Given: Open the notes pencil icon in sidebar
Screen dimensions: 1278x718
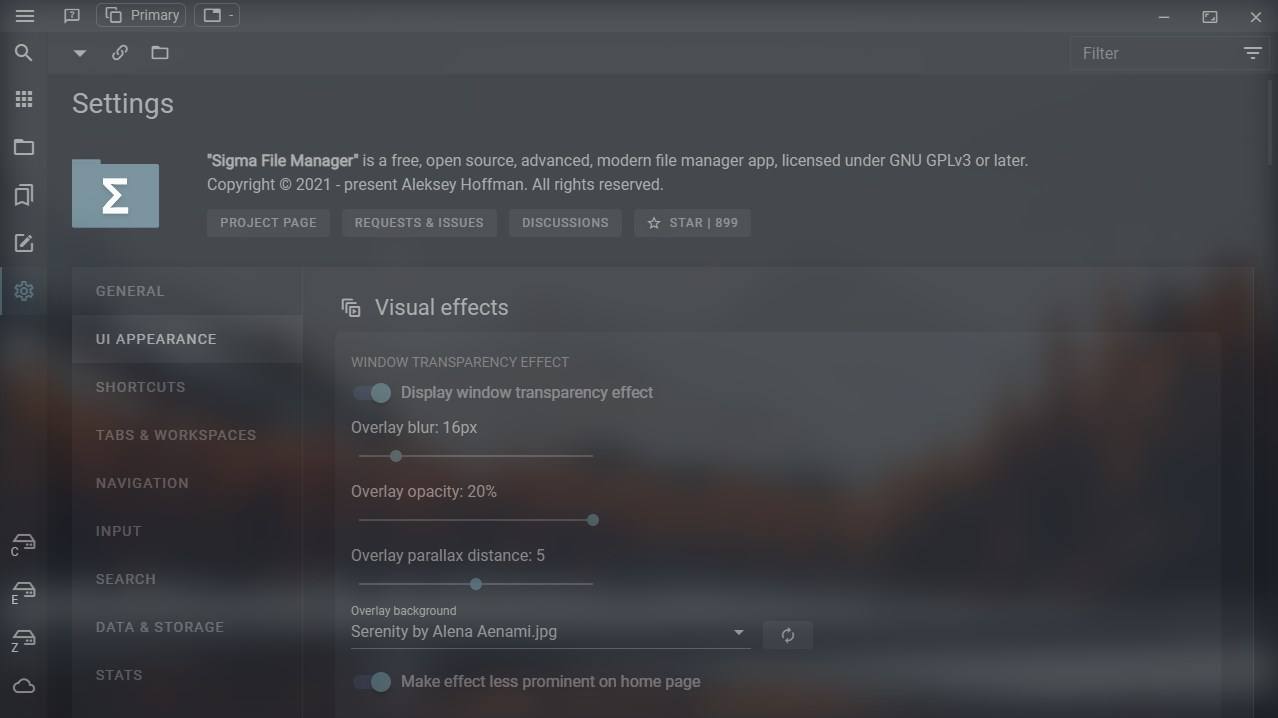Looking at the screenshot, I should click(24, 243).
